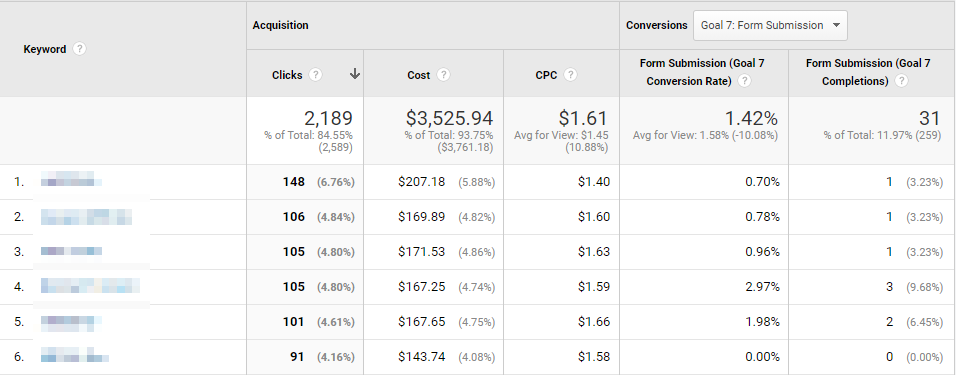Select the total cost $3,525.94
Image resolution: width=956 pixels, height=375 pixels.
449,118
